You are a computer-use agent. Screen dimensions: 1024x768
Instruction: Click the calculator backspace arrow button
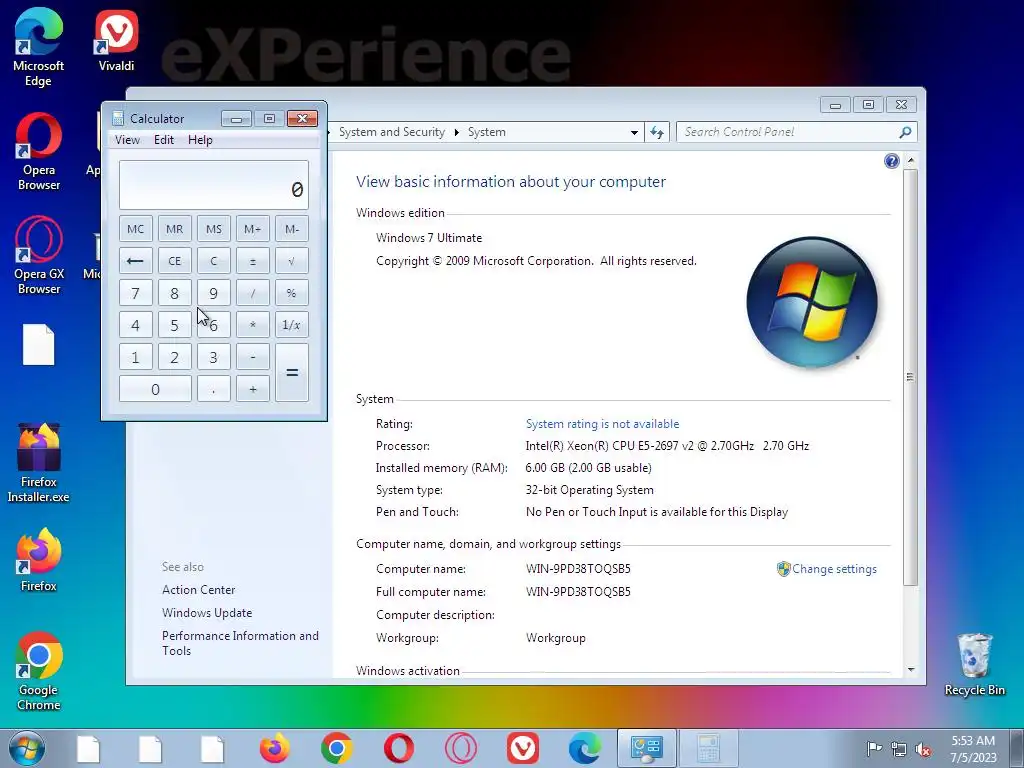[135, 261]
